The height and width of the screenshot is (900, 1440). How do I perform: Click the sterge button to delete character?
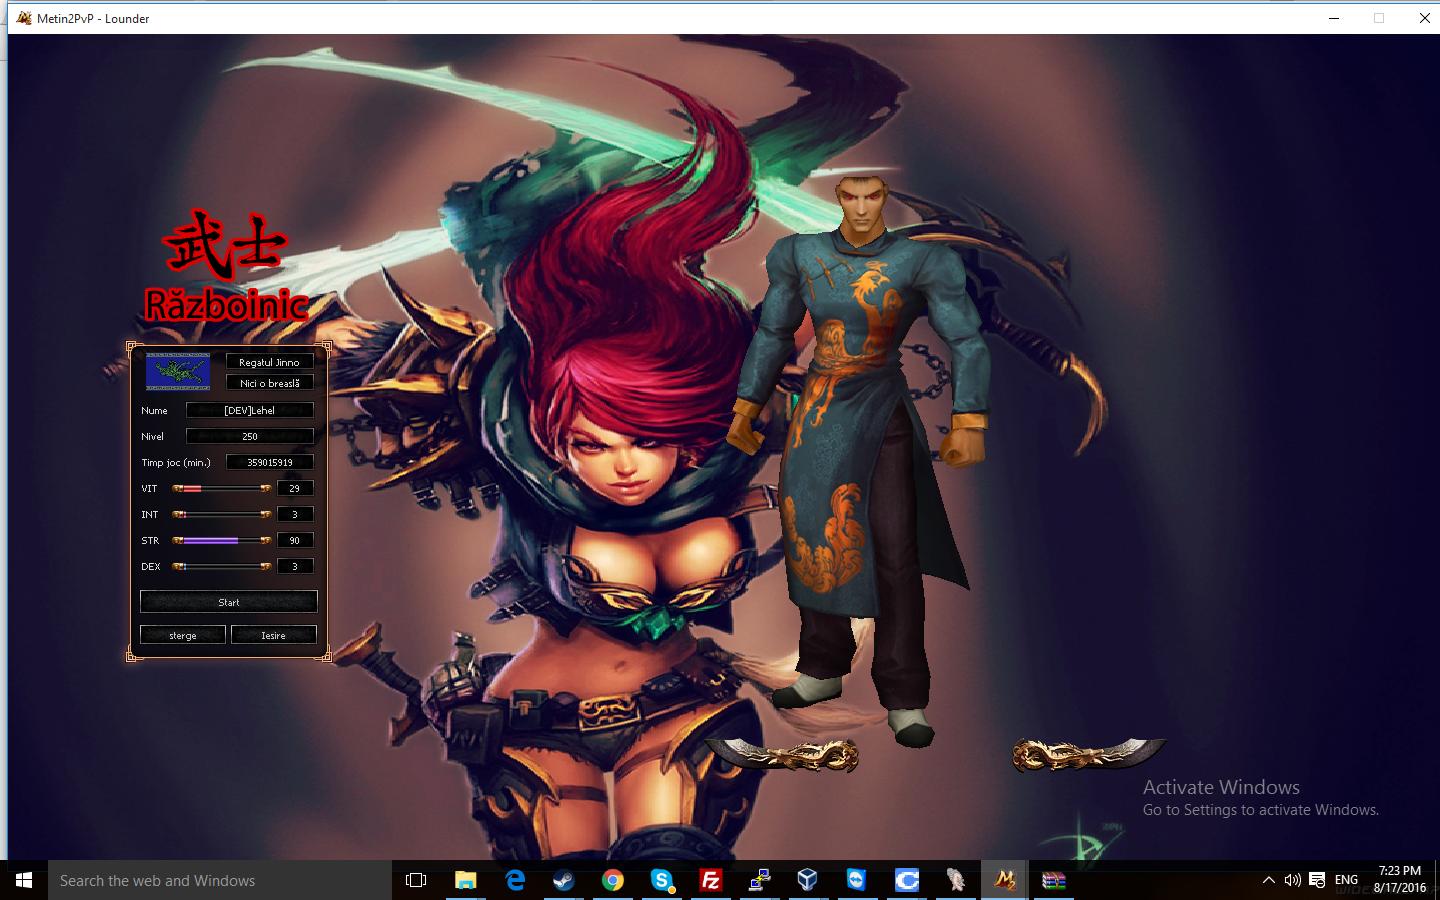click(183, 635)
